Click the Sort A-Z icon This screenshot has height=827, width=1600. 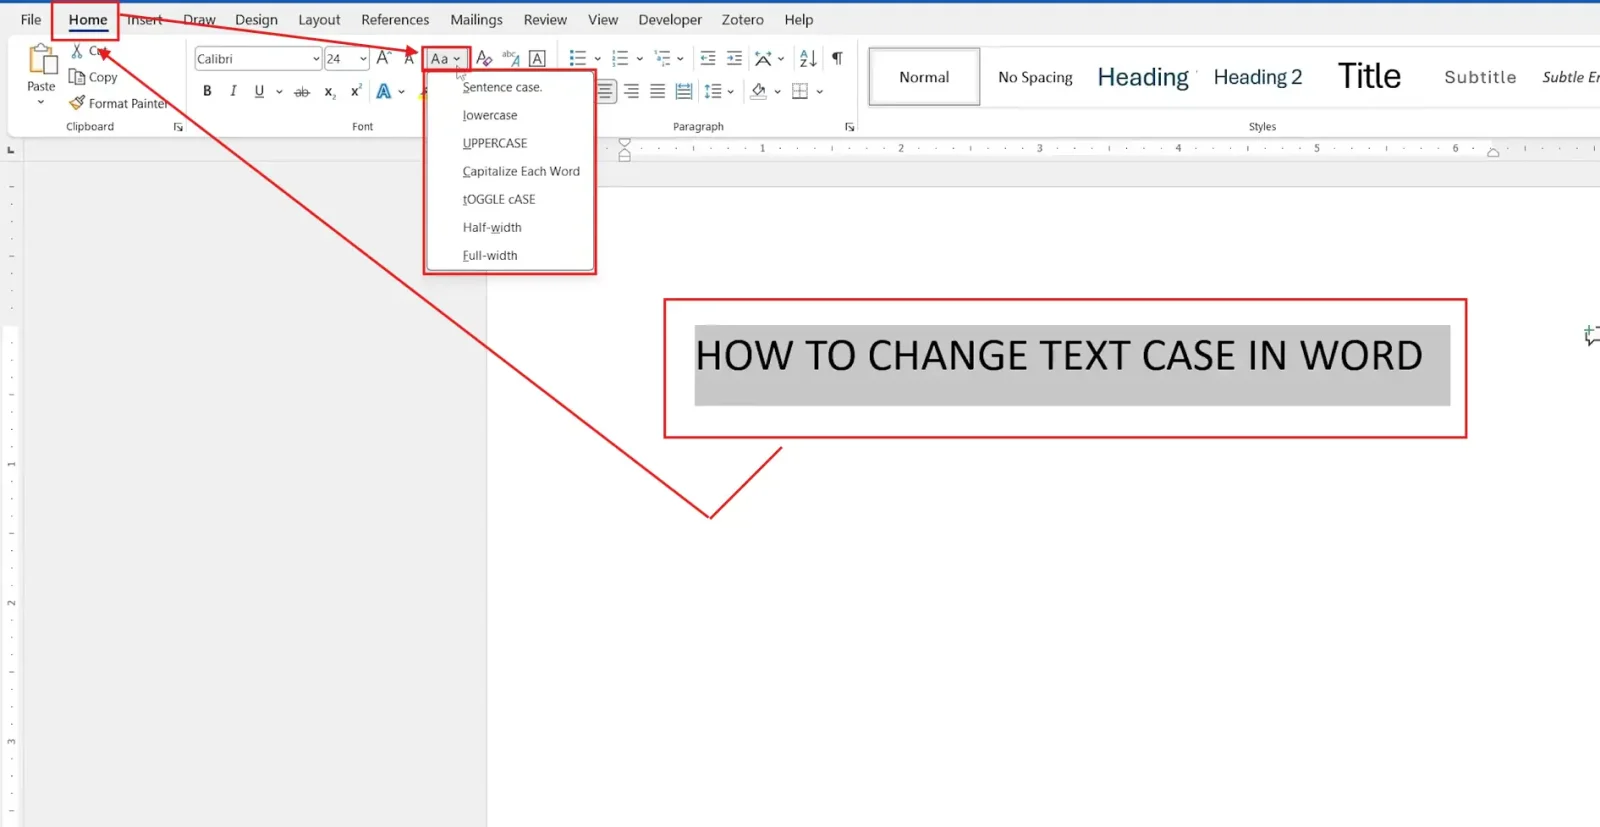(808, 59)
